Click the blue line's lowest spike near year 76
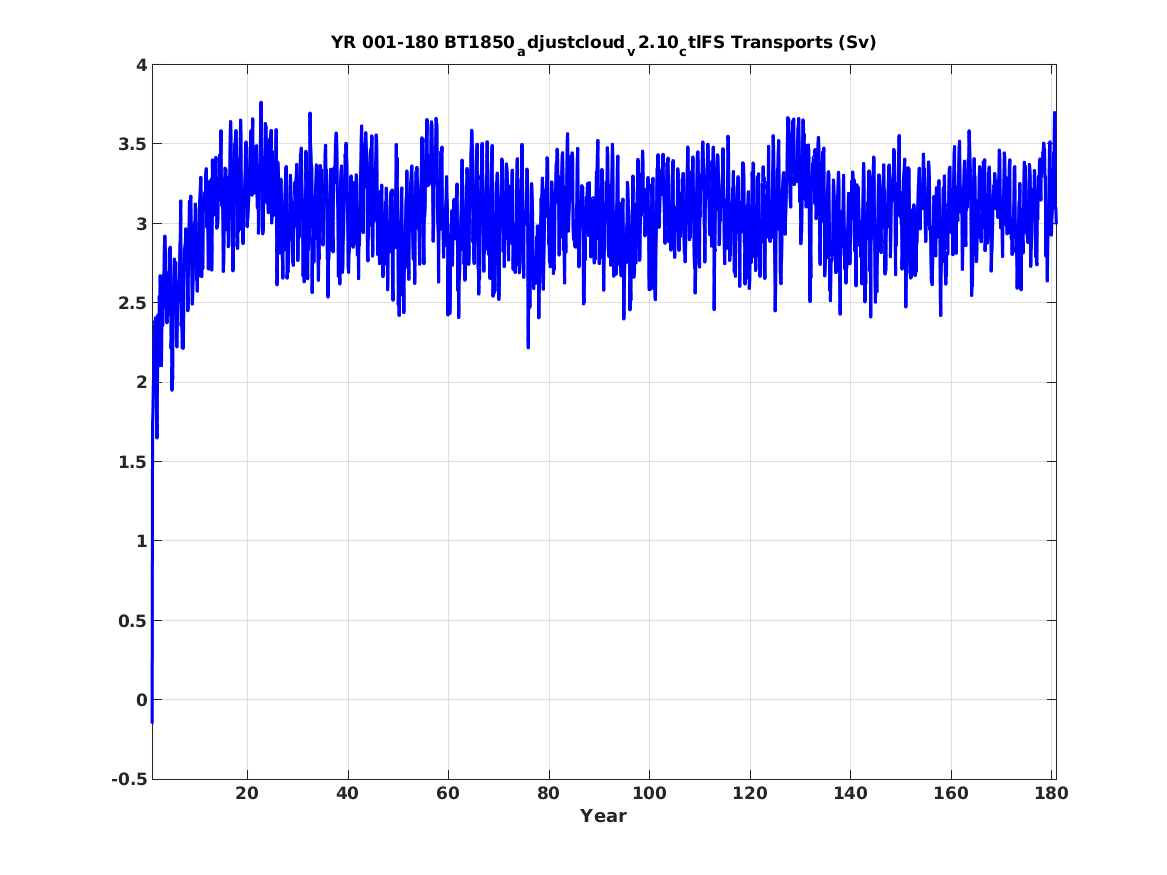This screenshot has height=875, width=1167. tap(528, 346)
